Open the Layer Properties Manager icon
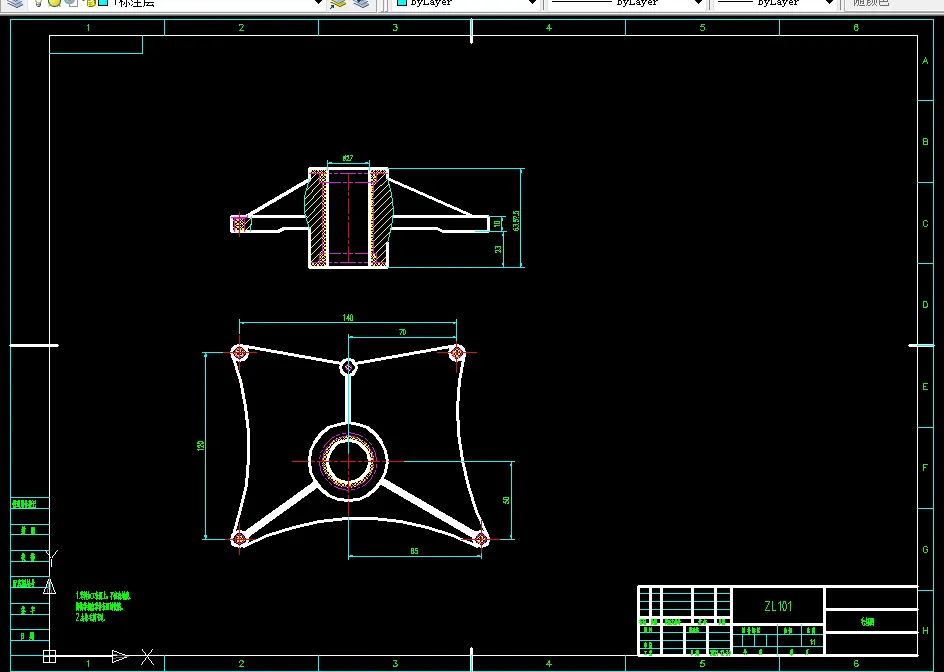The width and height of the screenshot is (944, 672). (15, 3)
